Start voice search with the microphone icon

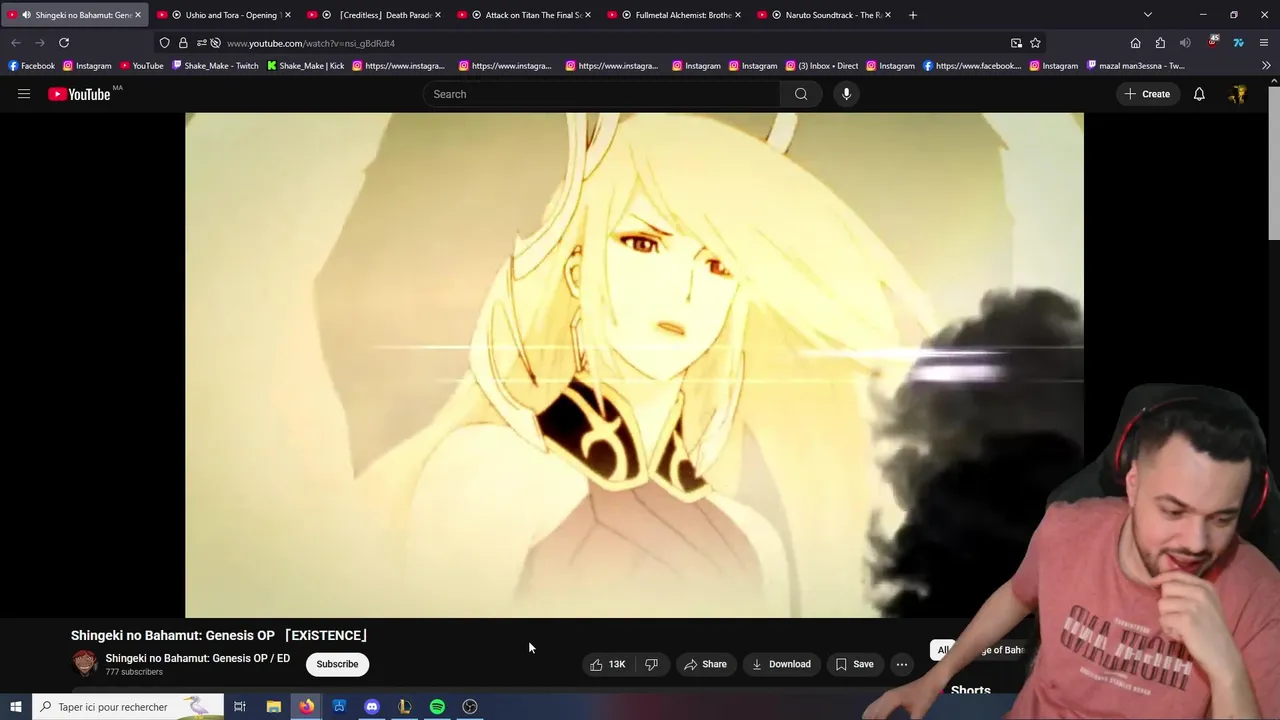846,94
